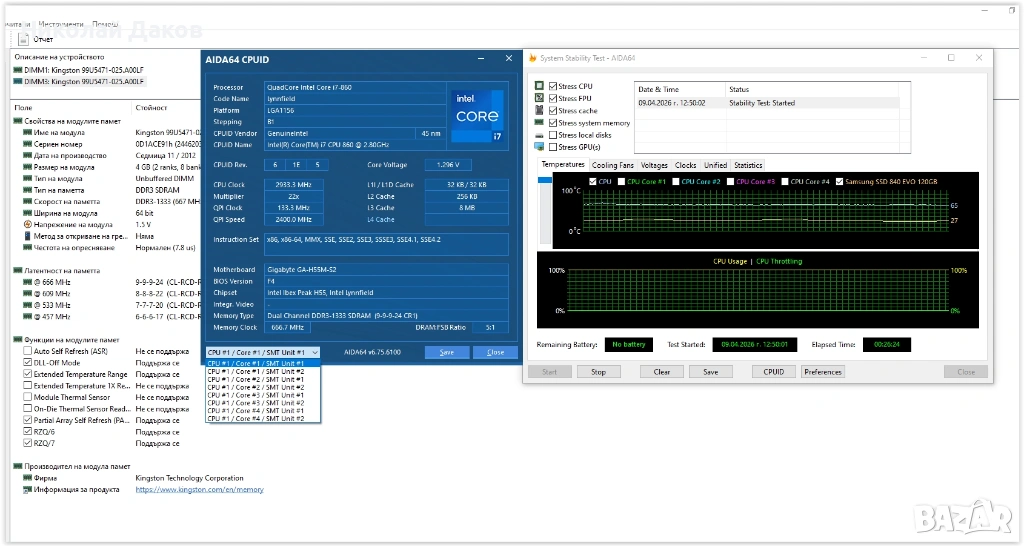Click the Stress system memory RAM icon

pos(540,123)
